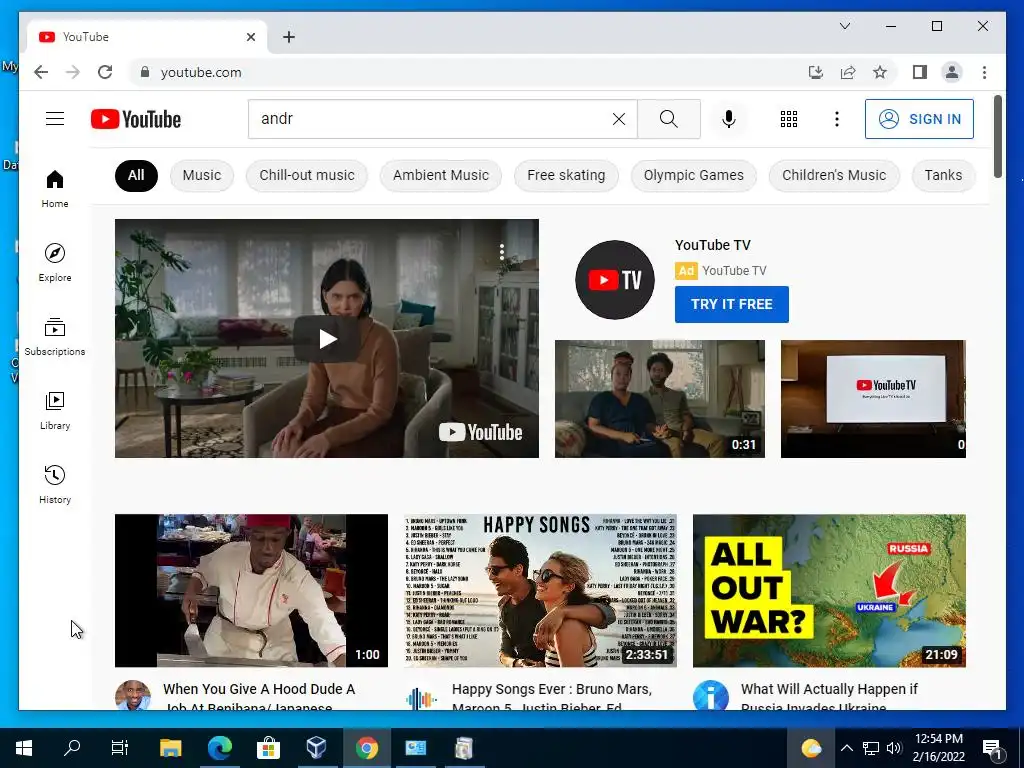Expand the system tray hidden icons chevron
The image size is (1024, 768).
[846, 748]
